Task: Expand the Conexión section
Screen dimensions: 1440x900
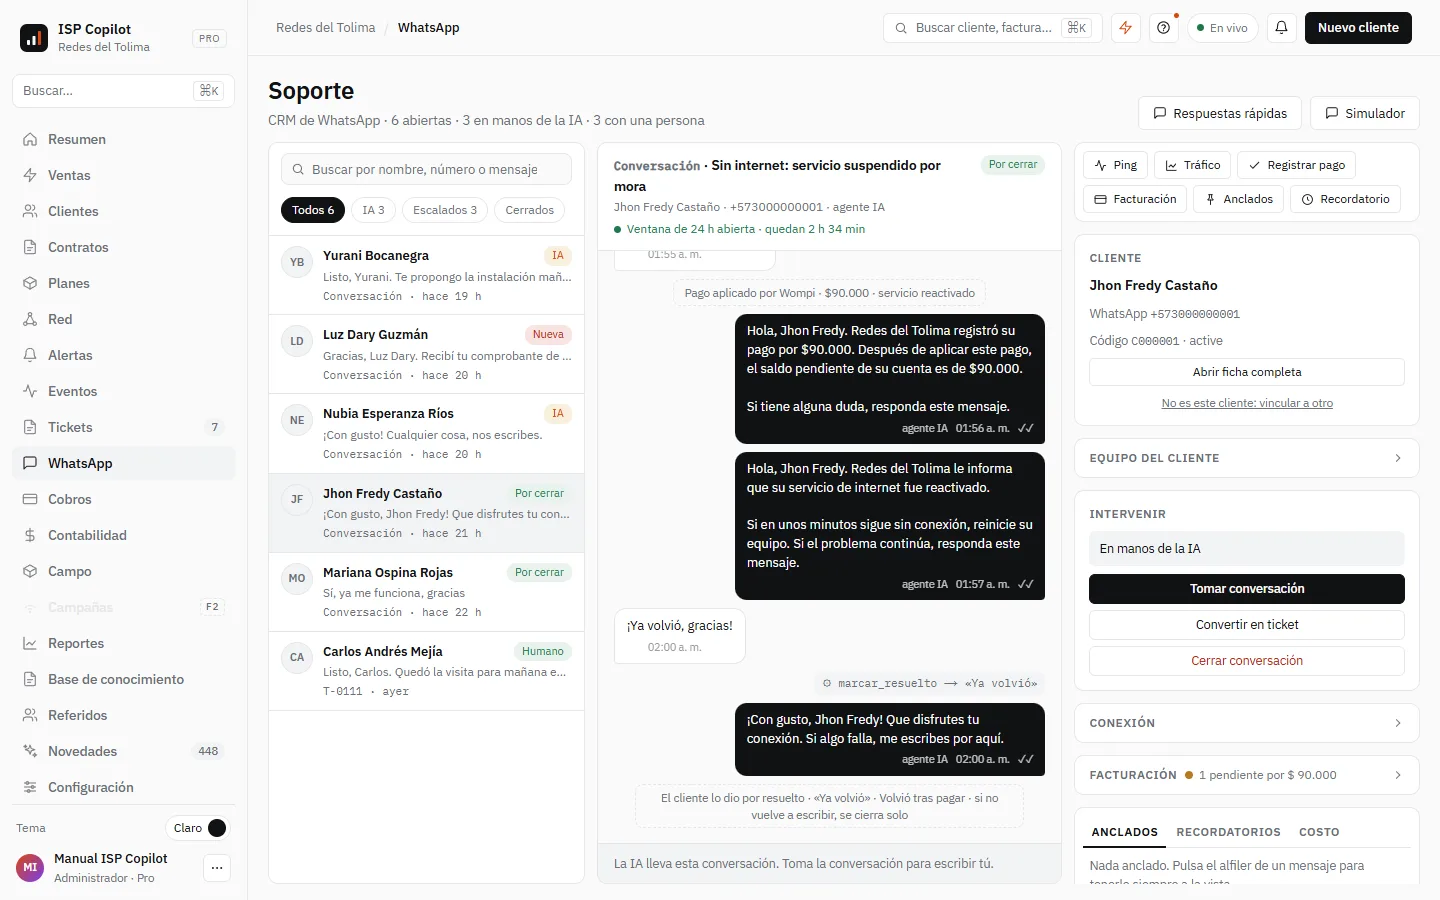Action: click(1247, 723)
